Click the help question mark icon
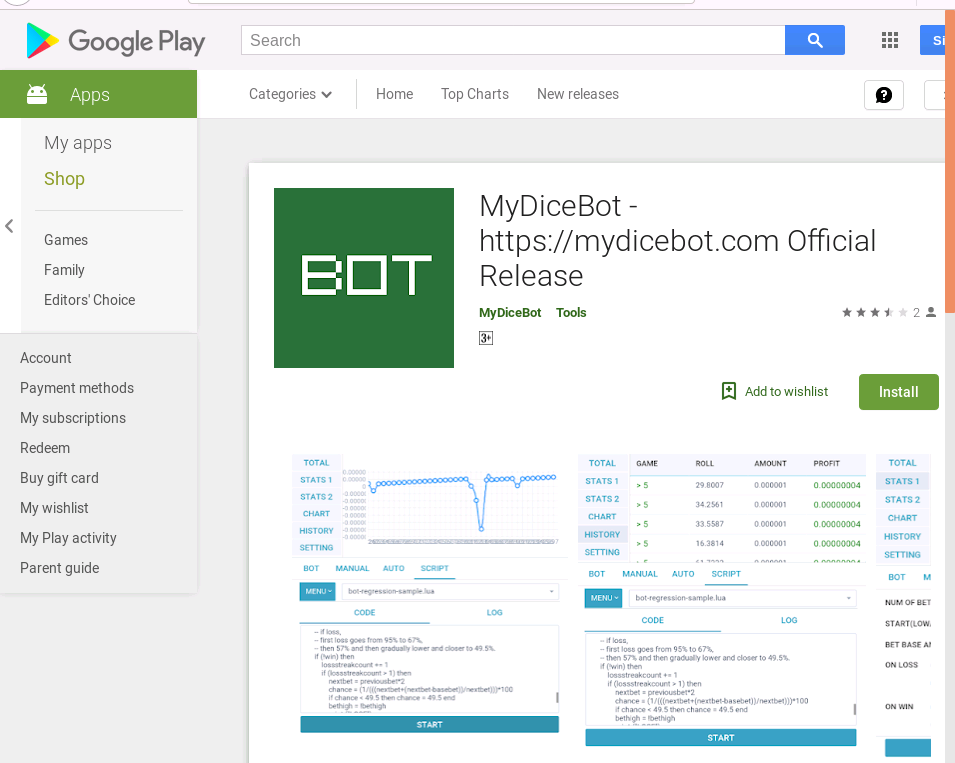955x763 pixels. pyautogui.click(x=884, y=95)
